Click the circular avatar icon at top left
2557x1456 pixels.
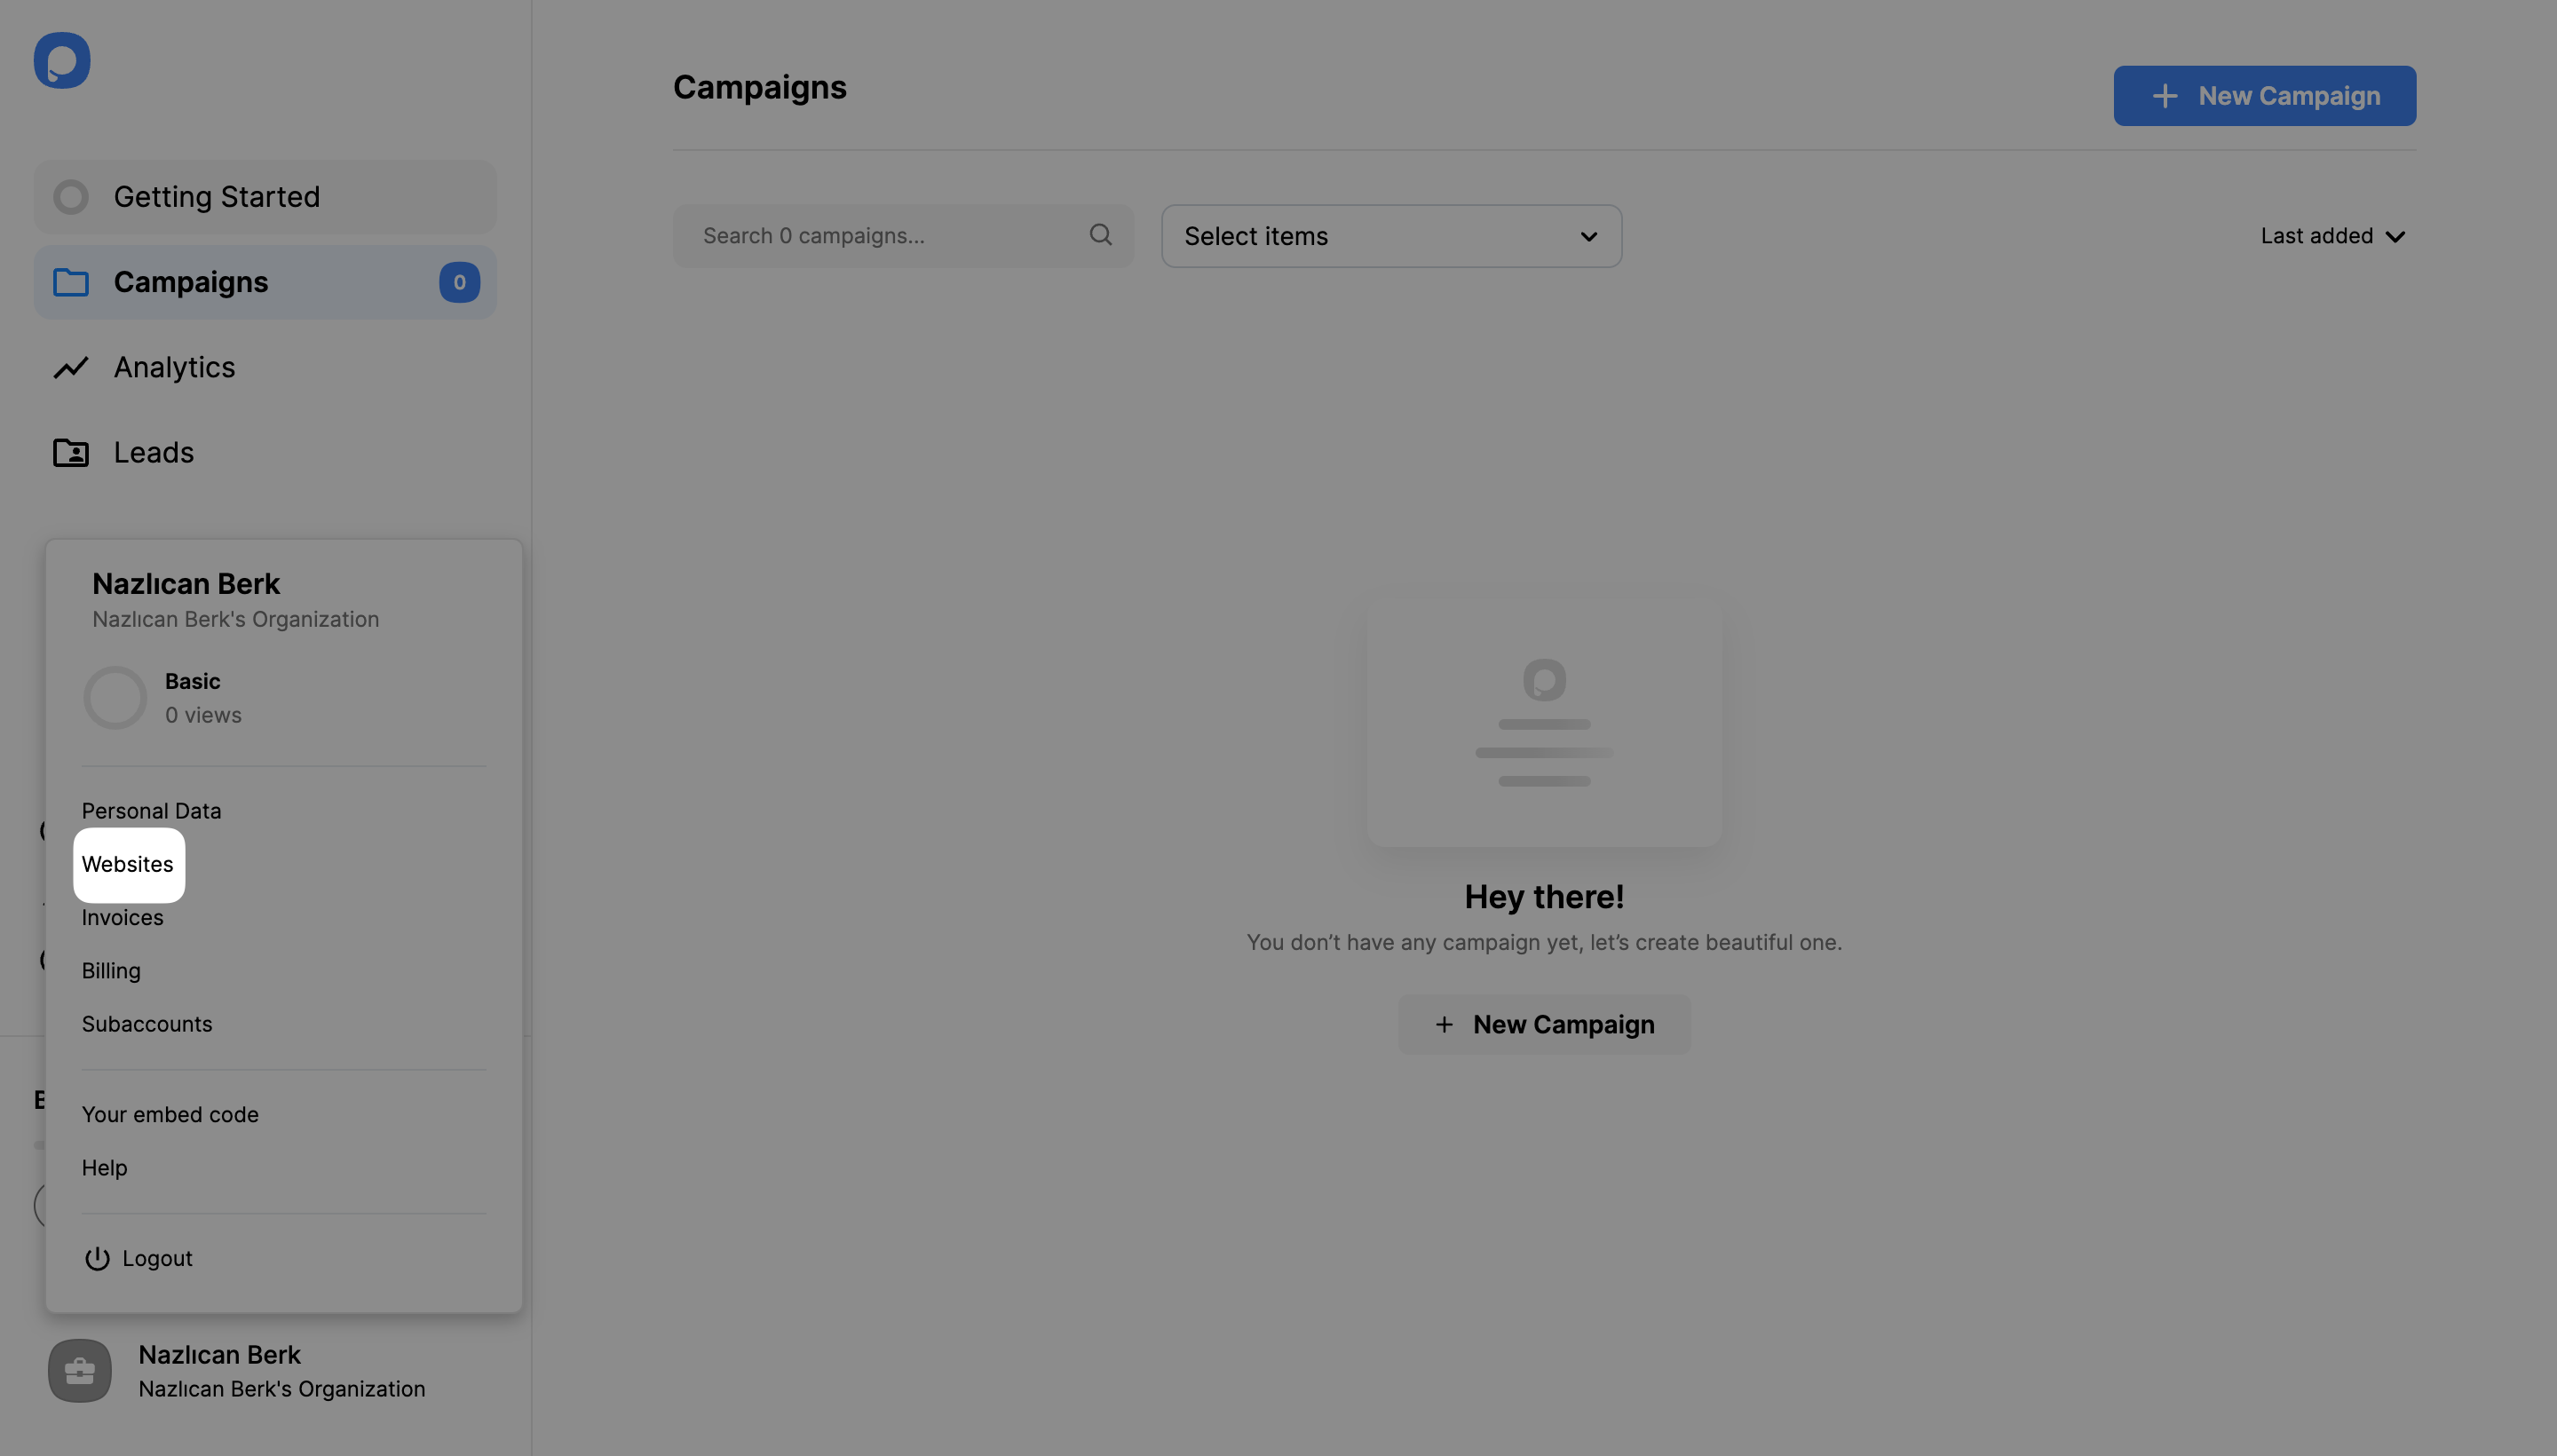click(61, 59)
